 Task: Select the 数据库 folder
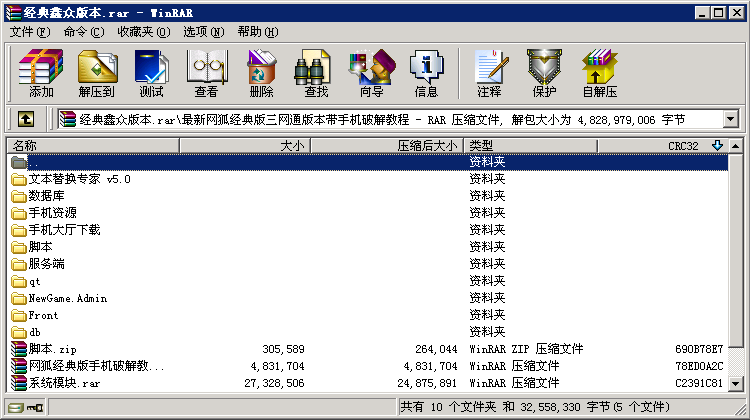point(47,196)
